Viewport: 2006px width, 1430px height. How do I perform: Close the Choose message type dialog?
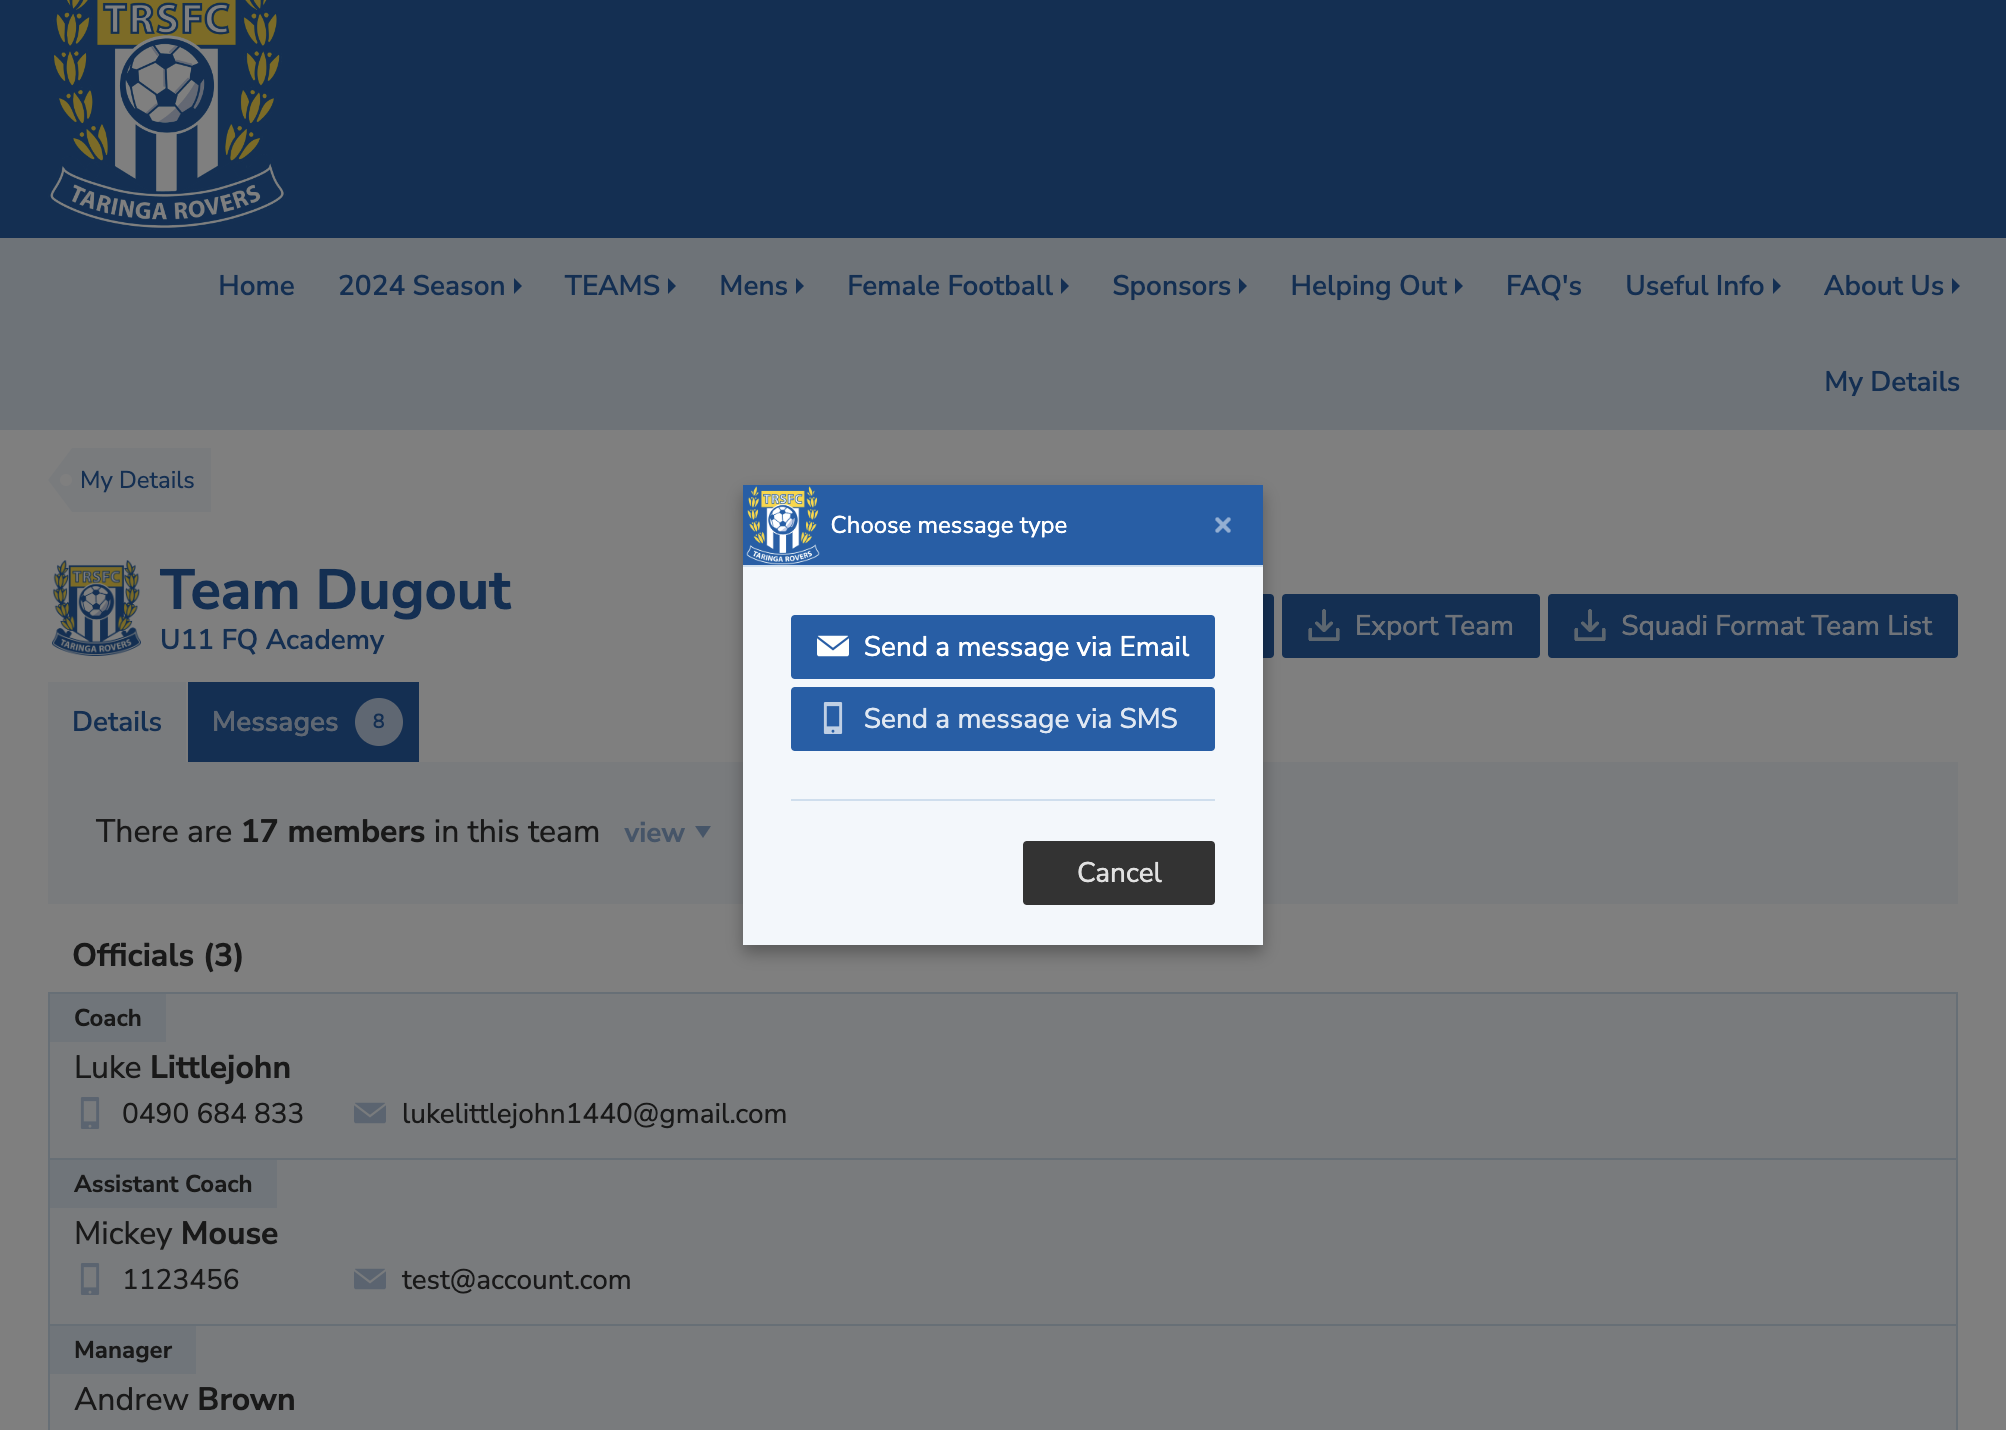click(x=1222, y=525)
